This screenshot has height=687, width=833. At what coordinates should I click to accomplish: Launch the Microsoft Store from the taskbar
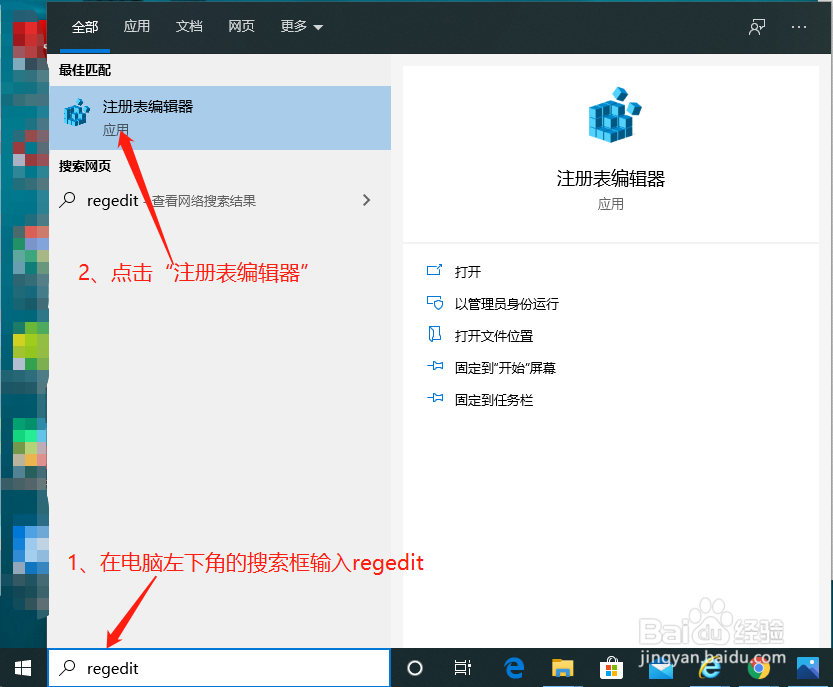[611, 667]
